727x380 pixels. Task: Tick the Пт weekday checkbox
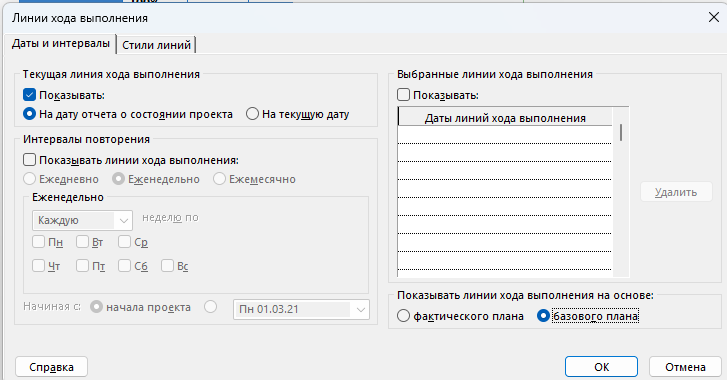click(x=83, y=266)
